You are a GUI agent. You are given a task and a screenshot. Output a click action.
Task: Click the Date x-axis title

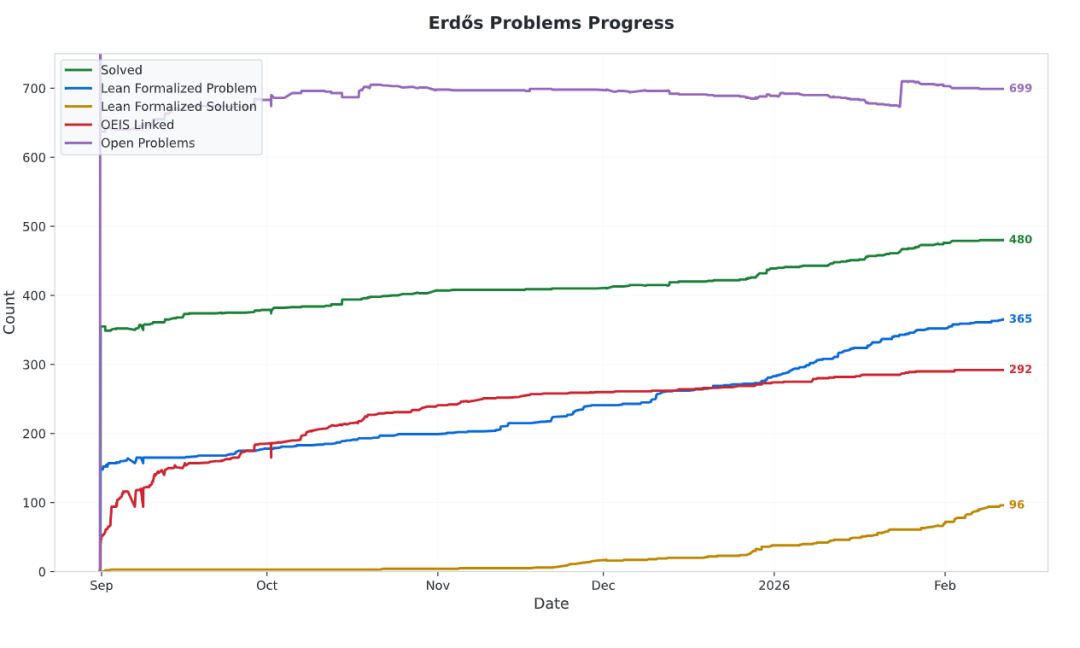tap(551, 604)
